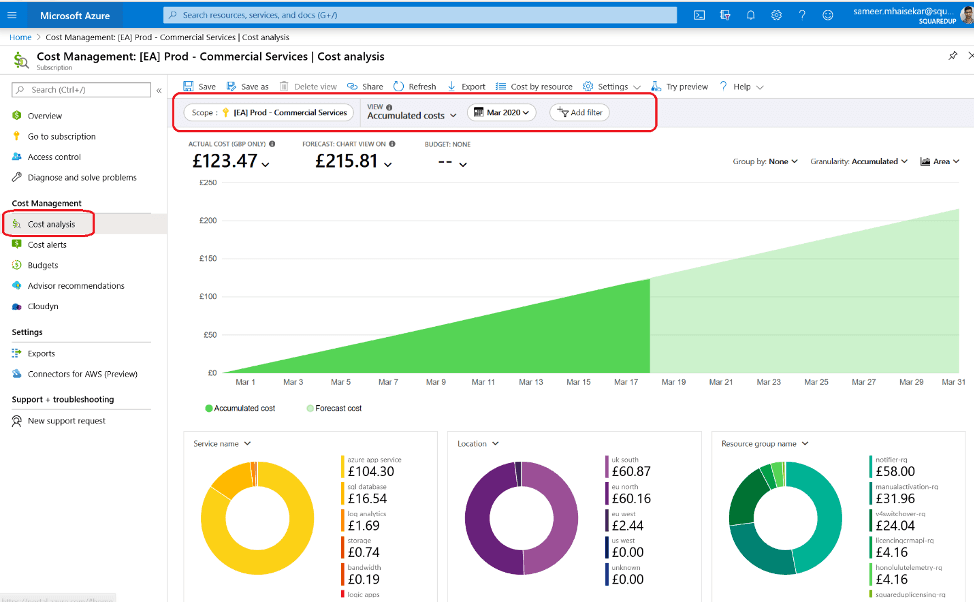
Task: Click Try preview in the toolbar
Action: coord(680,86)
